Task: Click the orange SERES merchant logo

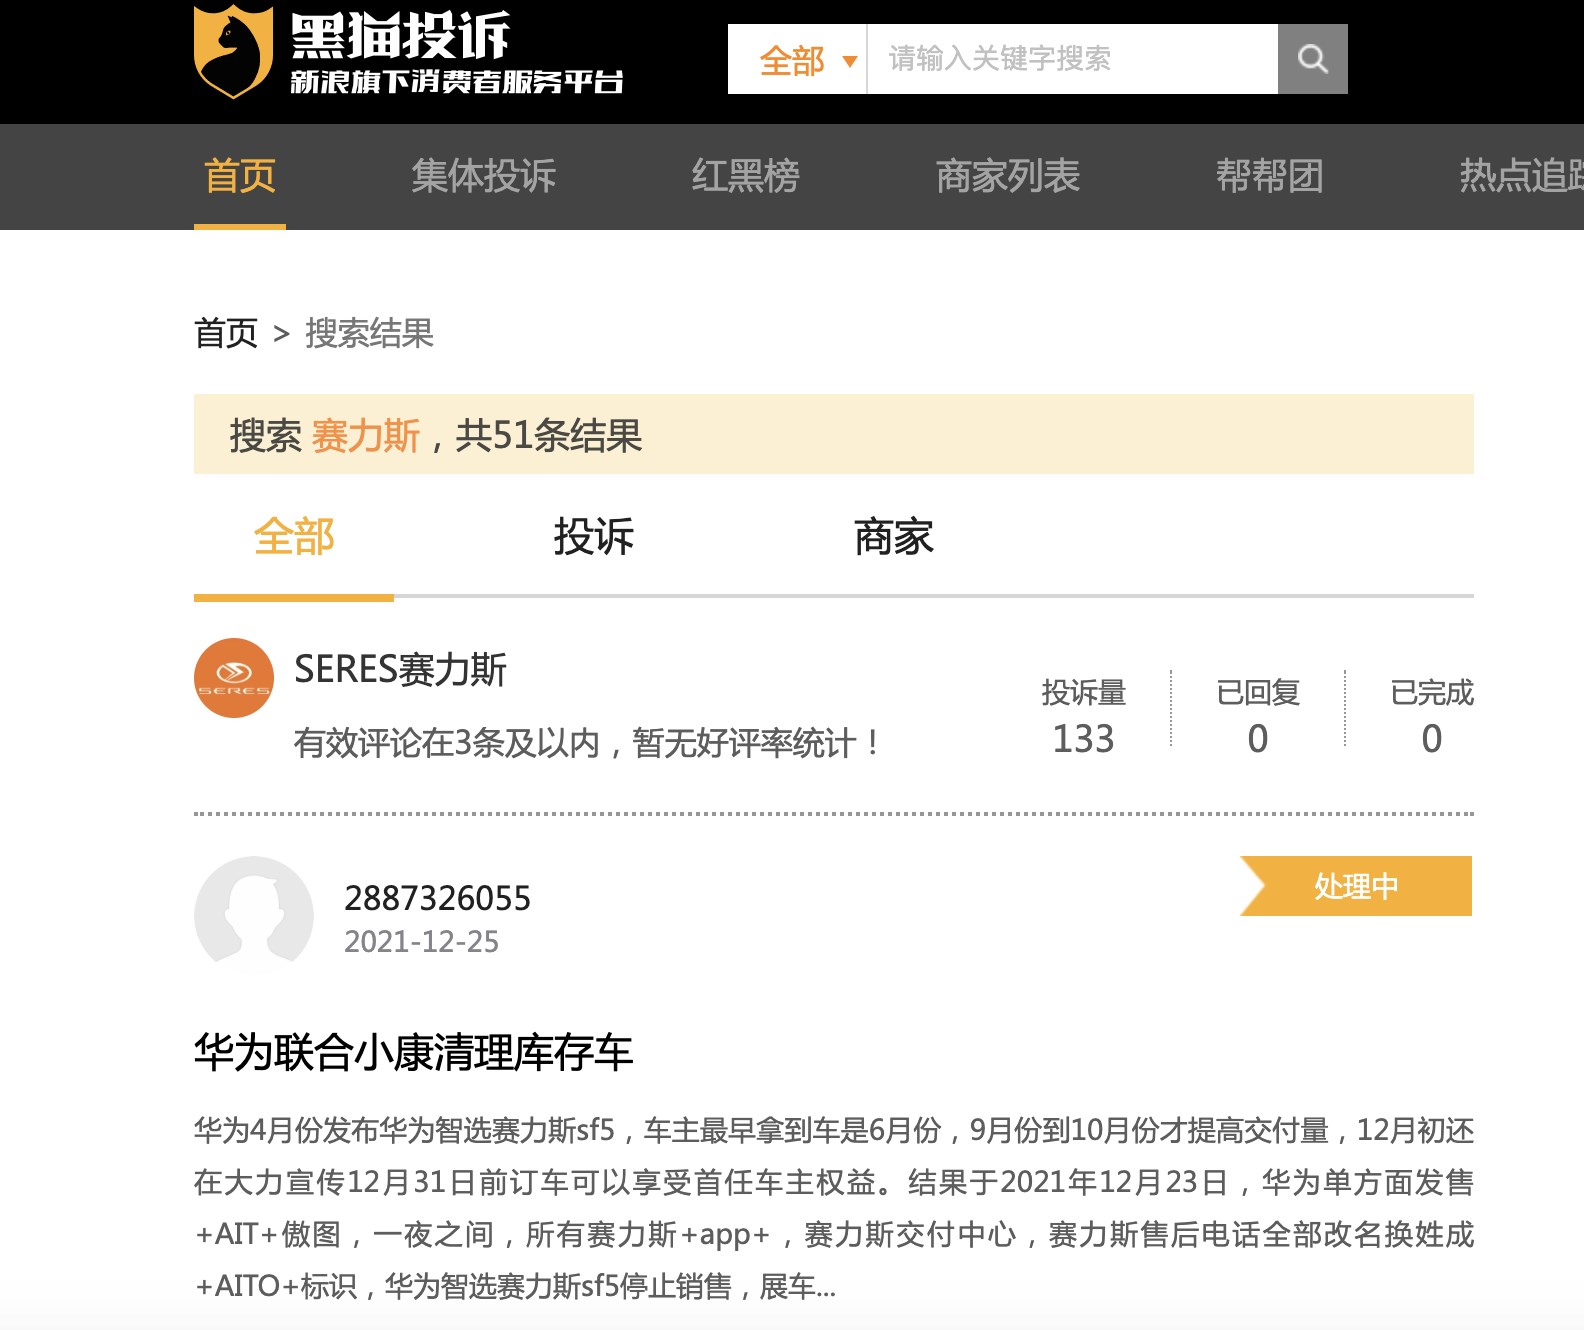Action: click(234, 678)
